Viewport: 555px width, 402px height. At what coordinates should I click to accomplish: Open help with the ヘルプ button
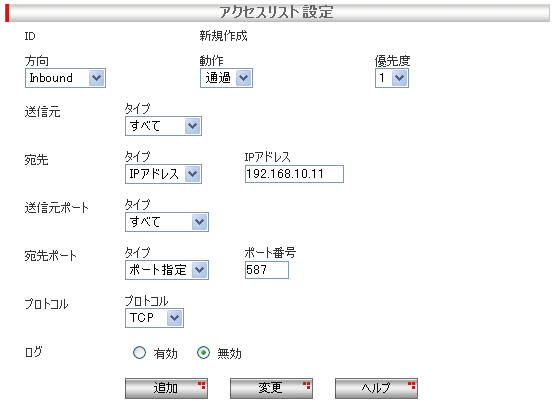point(376,388)
